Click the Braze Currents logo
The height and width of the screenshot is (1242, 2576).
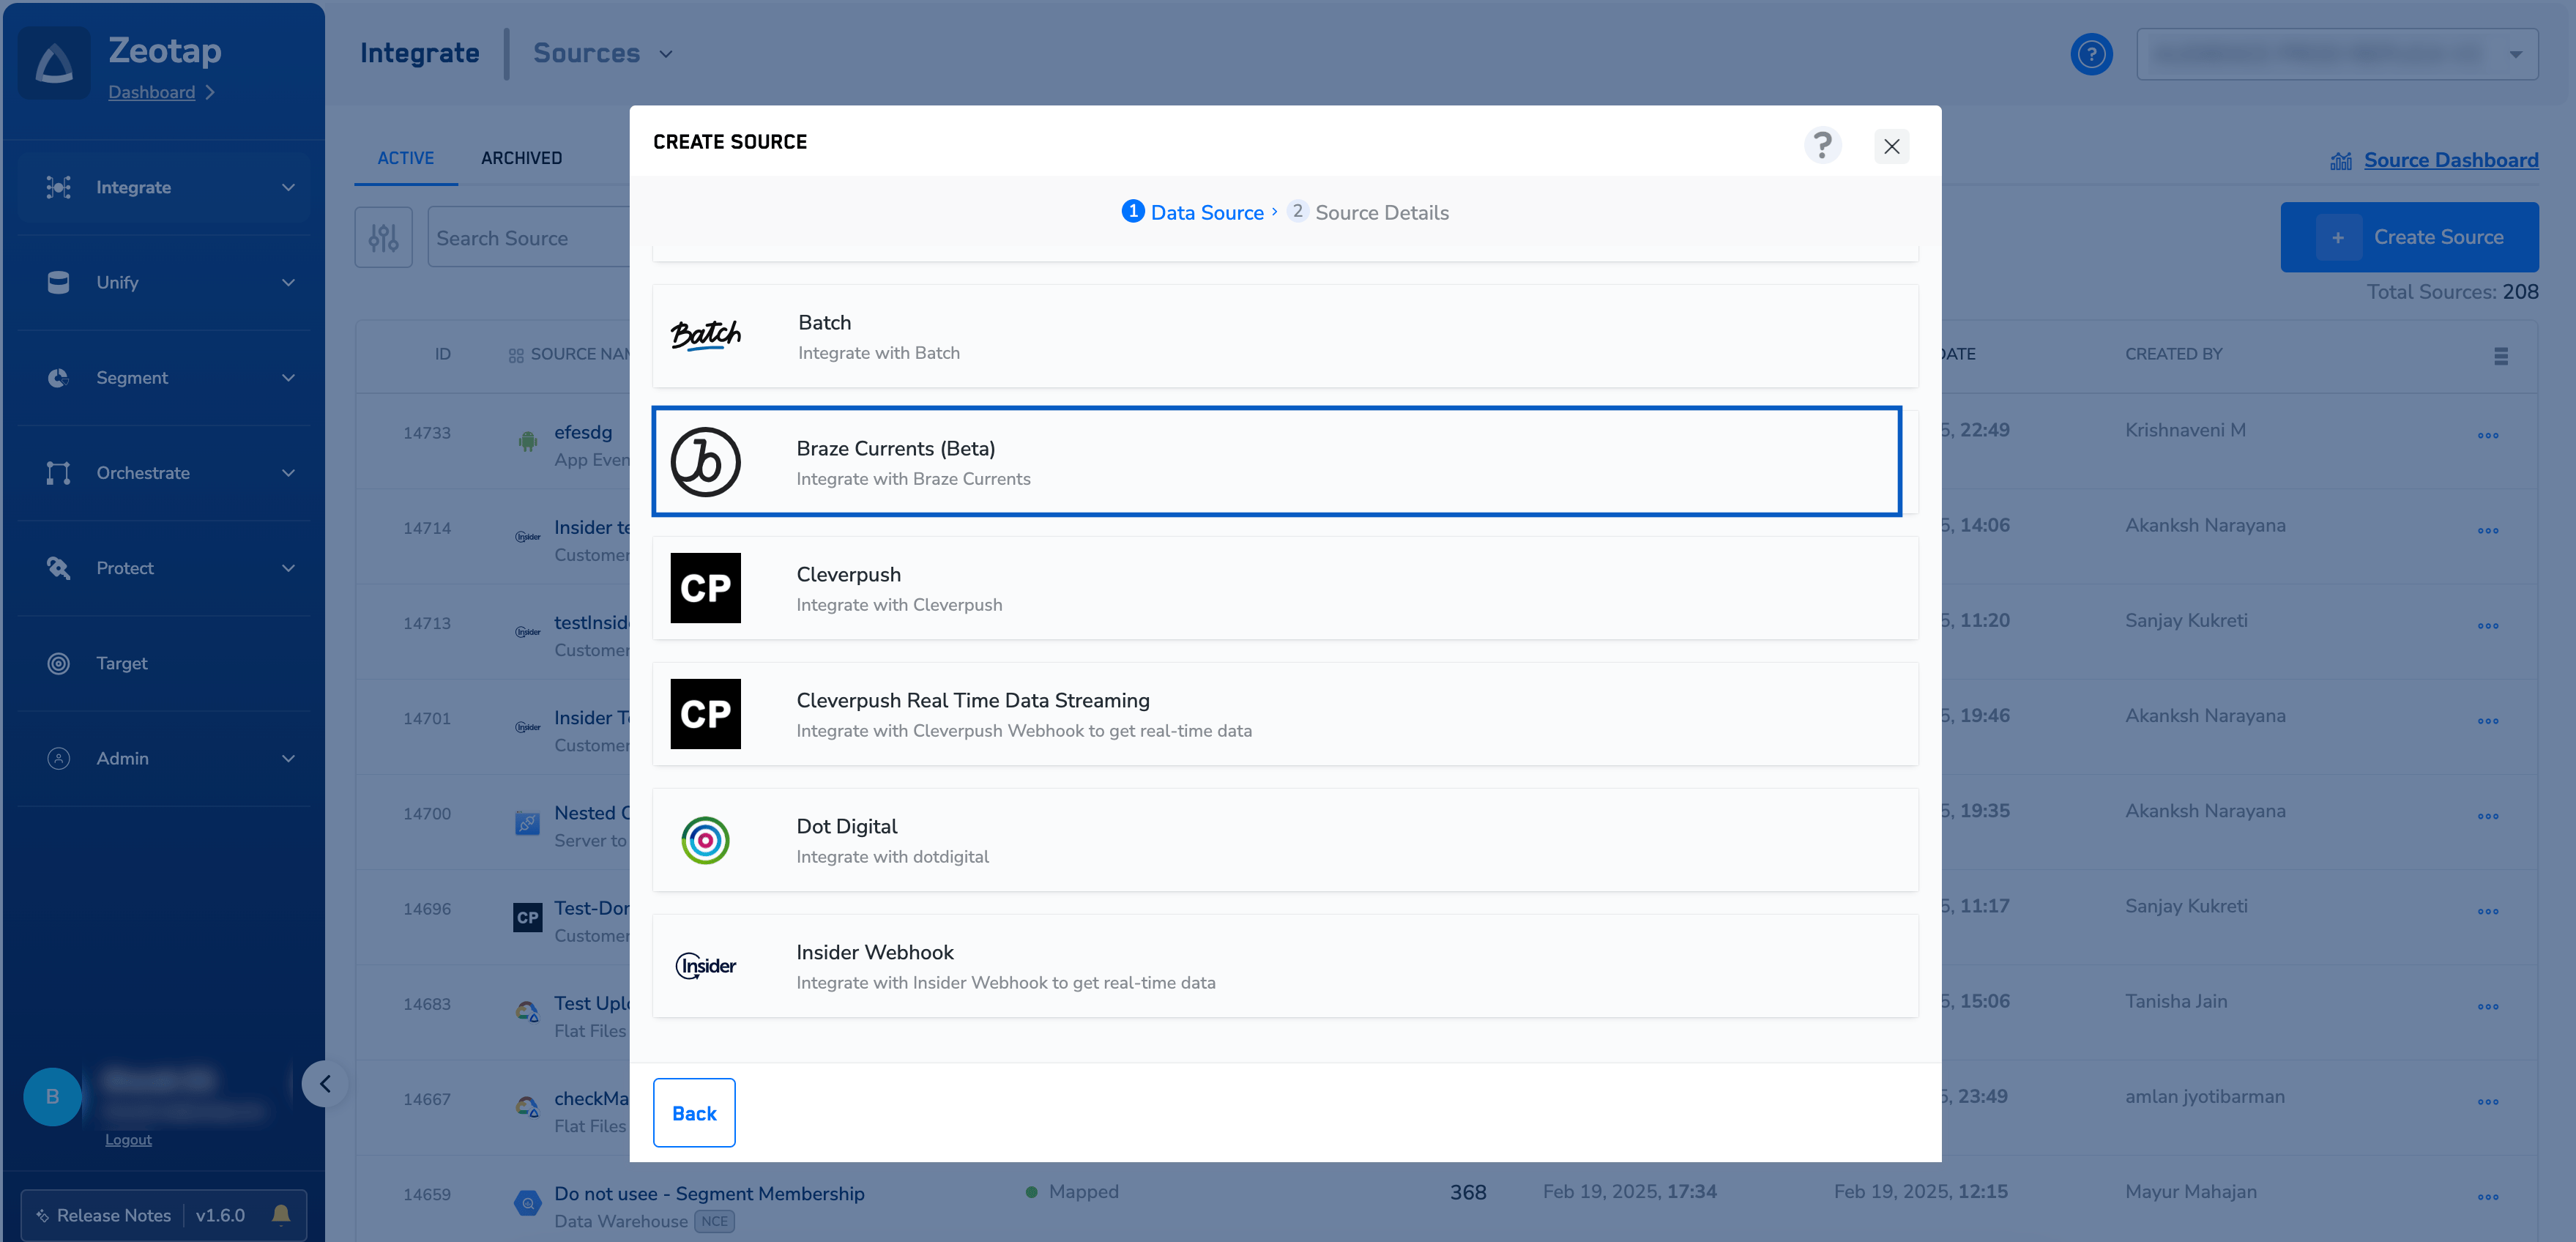click(x=705, y=462)
